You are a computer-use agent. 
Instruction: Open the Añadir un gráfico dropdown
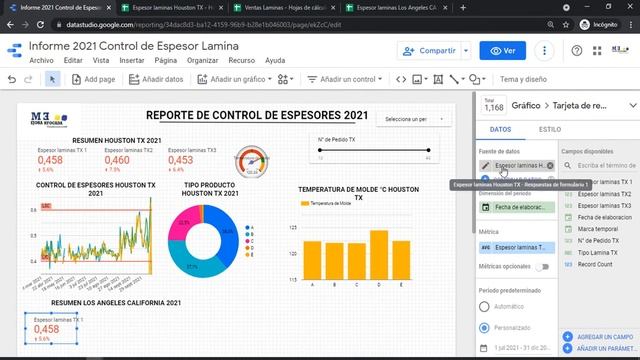234,79
